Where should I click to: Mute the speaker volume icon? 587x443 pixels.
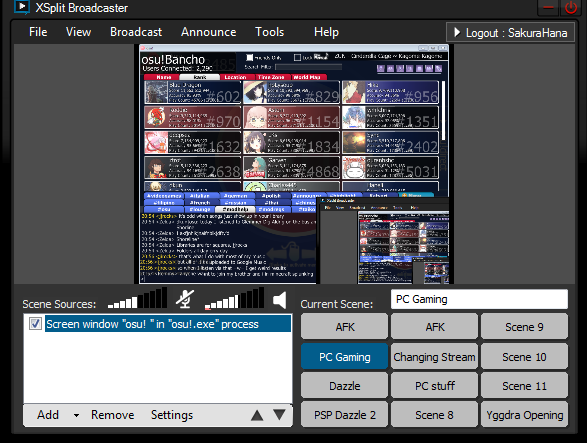(x=280, y=300)
